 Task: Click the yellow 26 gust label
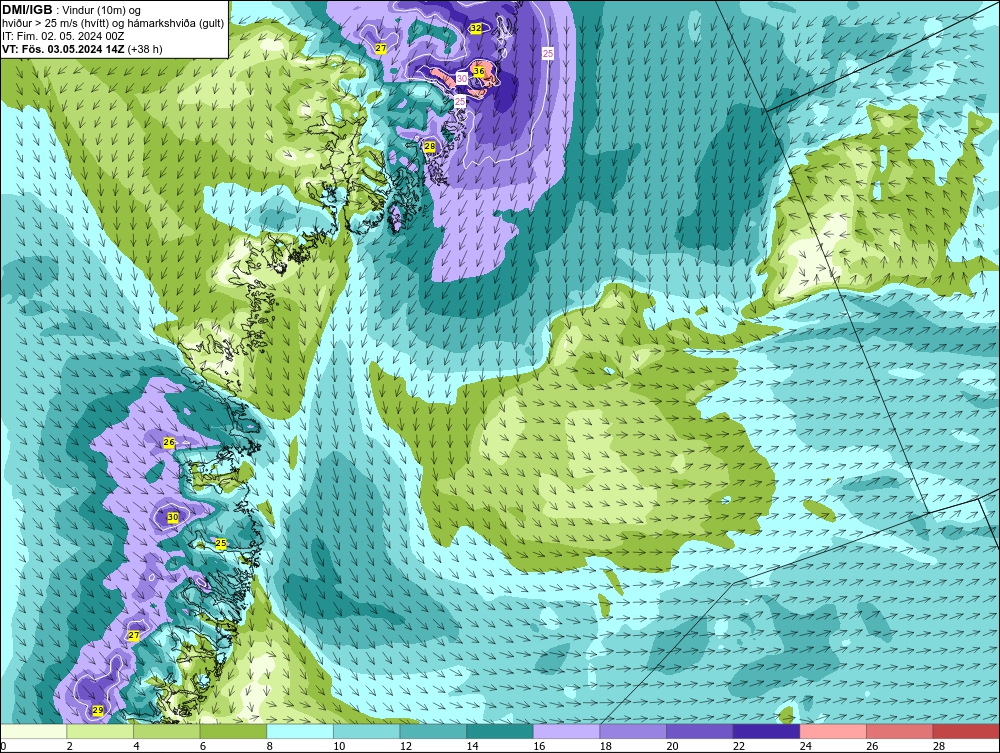click(169, 442)
